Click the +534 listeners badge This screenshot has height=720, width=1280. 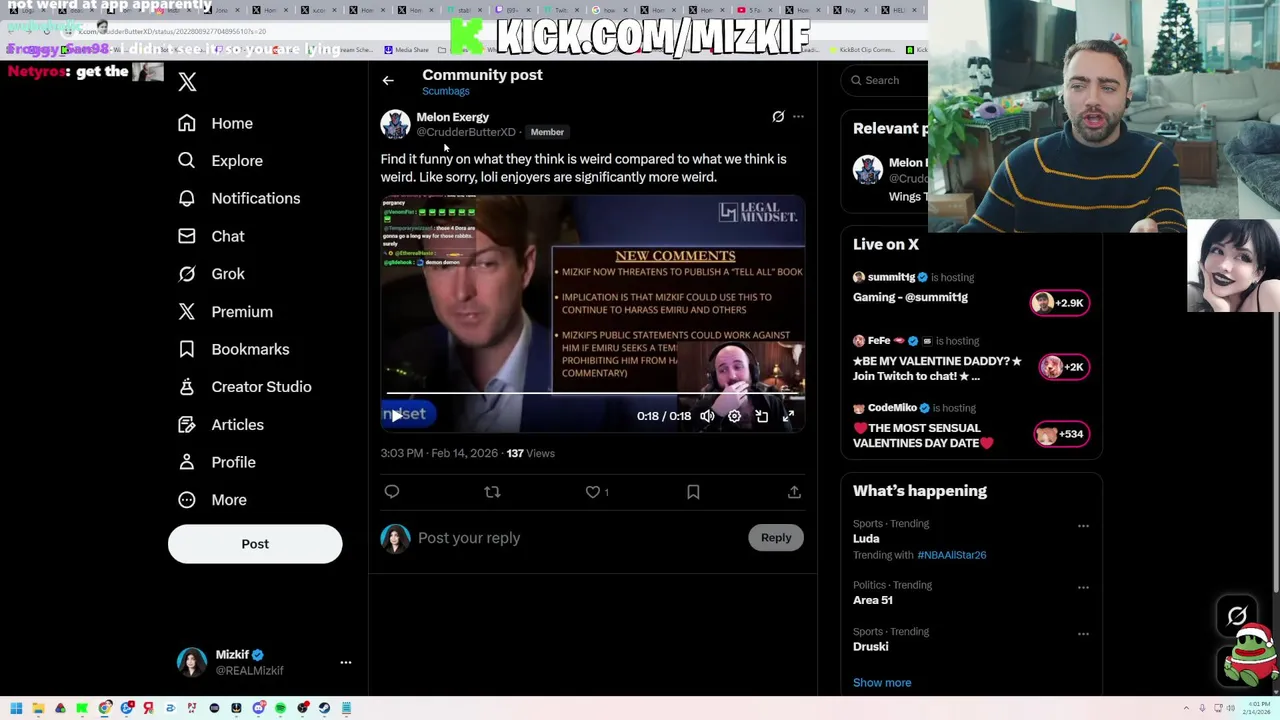tap(1061, 434)
